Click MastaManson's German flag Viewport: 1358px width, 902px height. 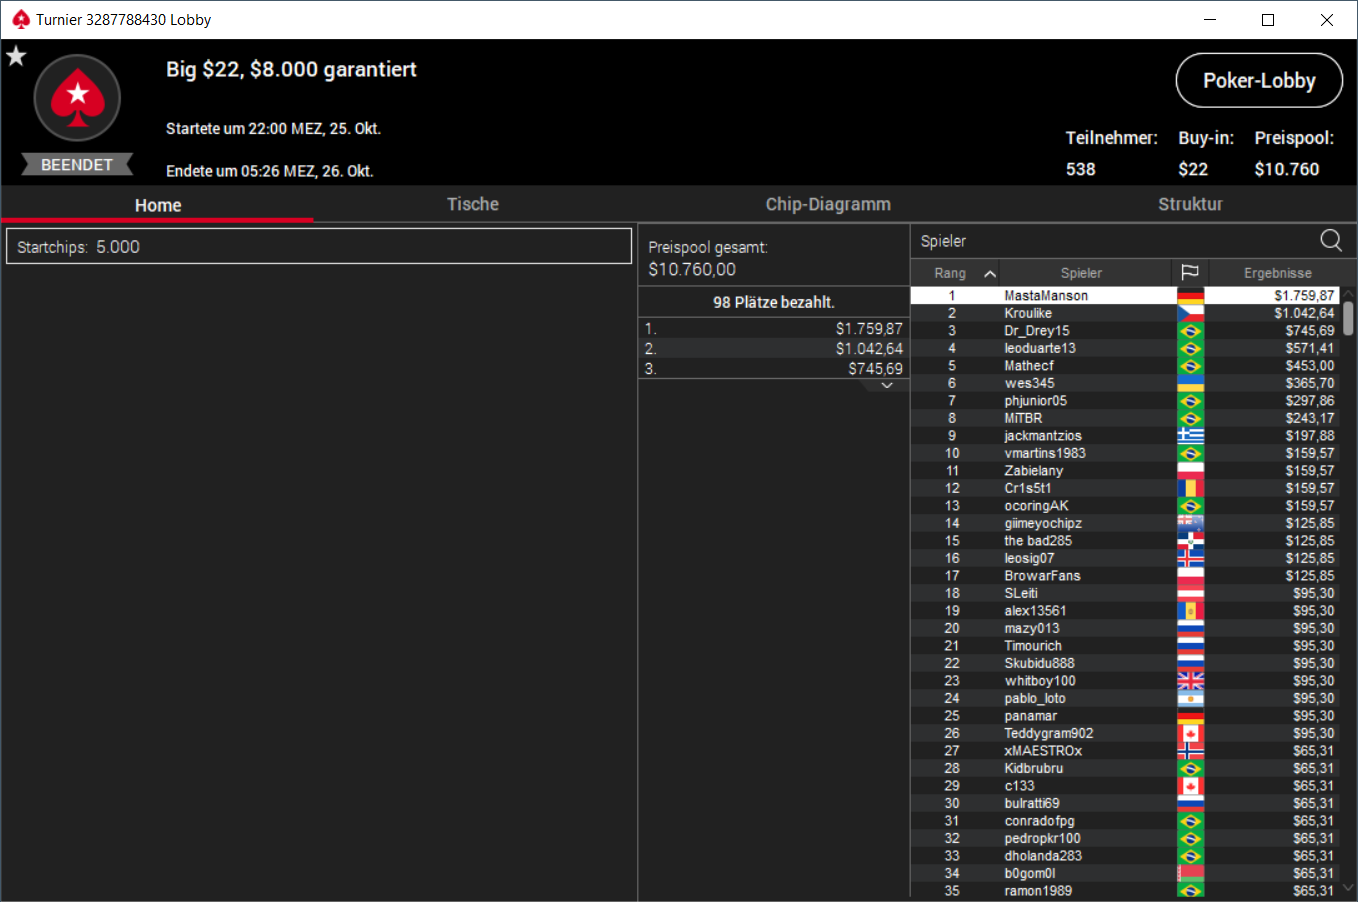(1190, 296)
